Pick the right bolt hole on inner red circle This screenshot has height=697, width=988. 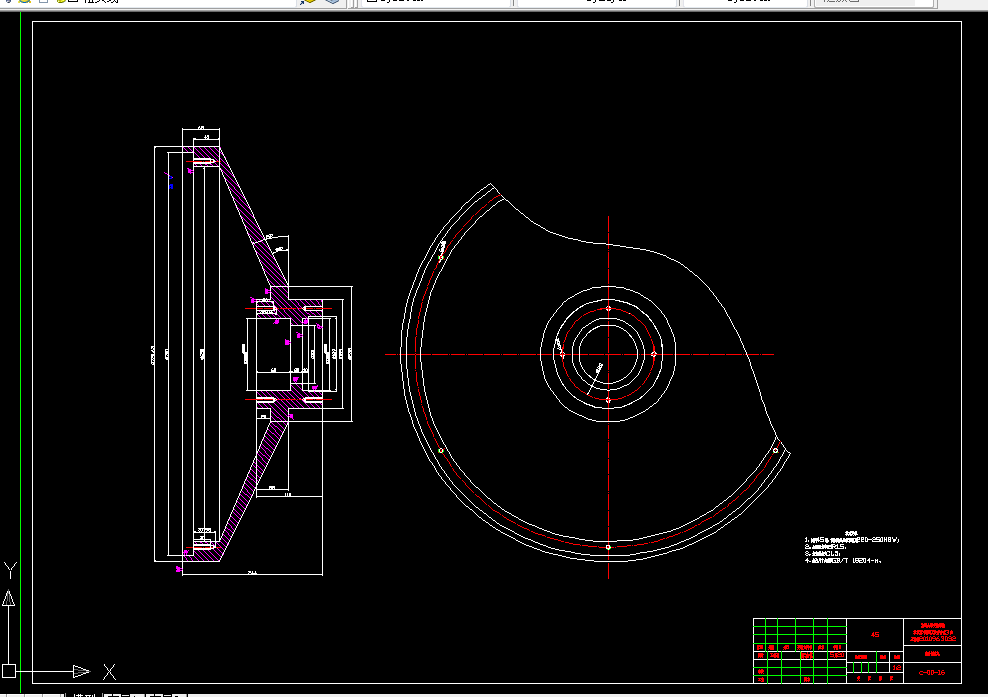654,354
